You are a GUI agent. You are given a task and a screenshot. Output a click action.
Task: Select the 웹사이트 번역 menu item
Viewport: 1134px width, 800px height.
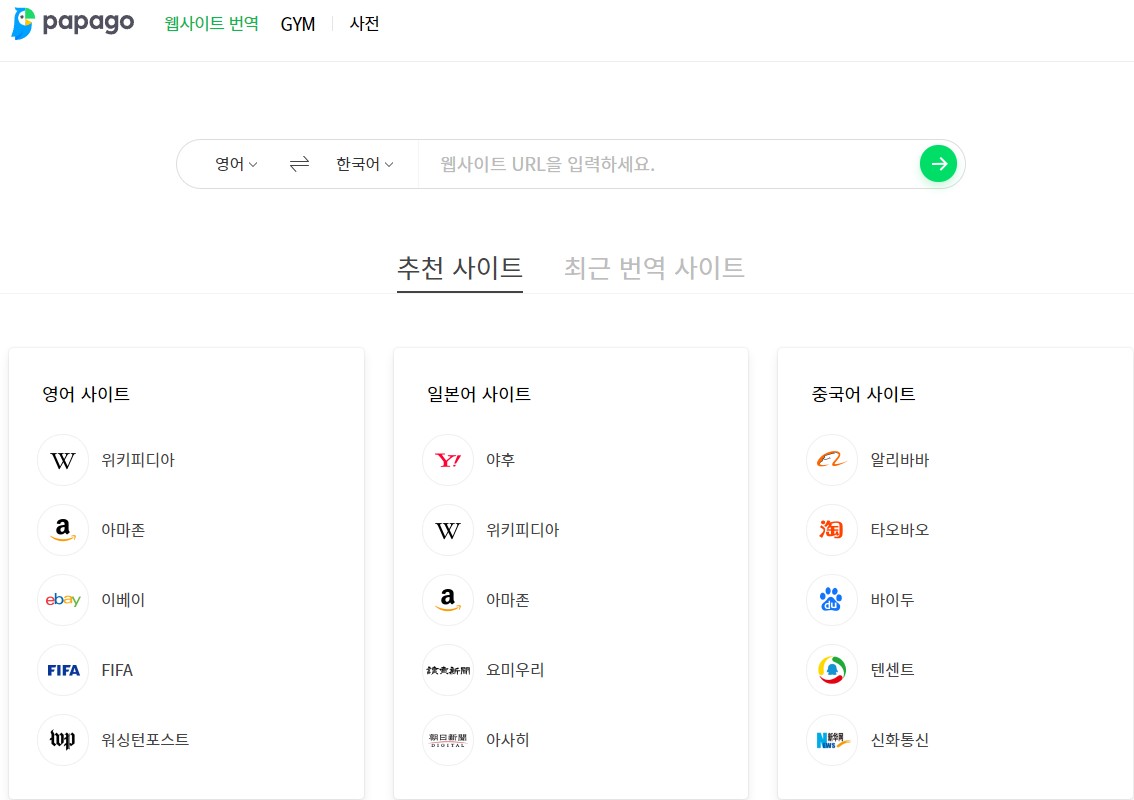211,23
